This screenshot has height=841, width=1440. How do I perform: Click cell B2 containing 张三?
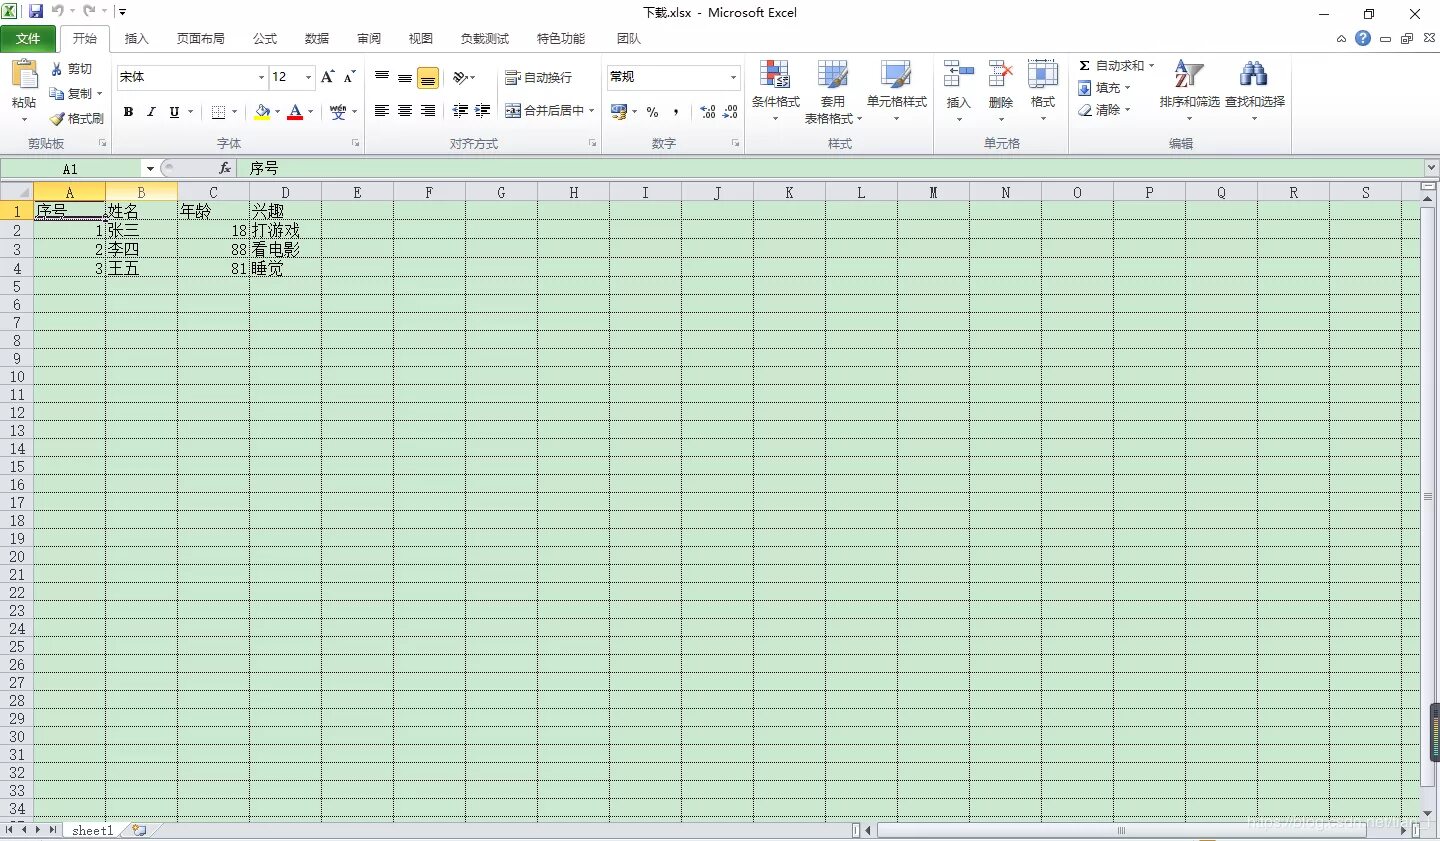[x=141, y=231]
